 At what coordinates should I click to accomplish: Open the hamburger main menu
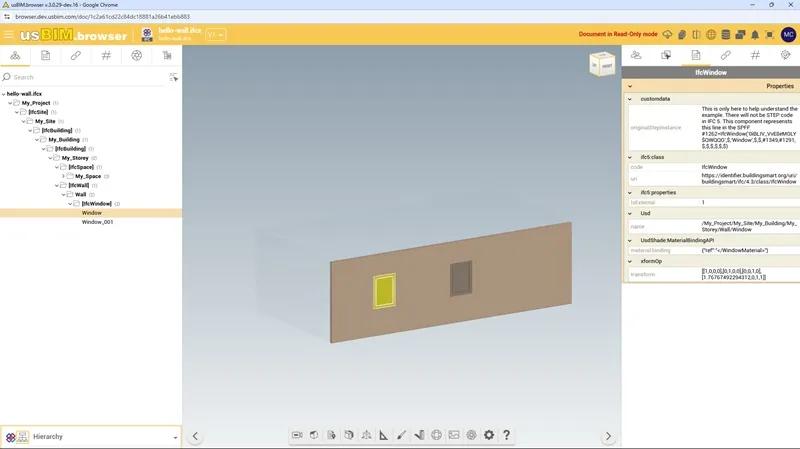click(9, 35)
